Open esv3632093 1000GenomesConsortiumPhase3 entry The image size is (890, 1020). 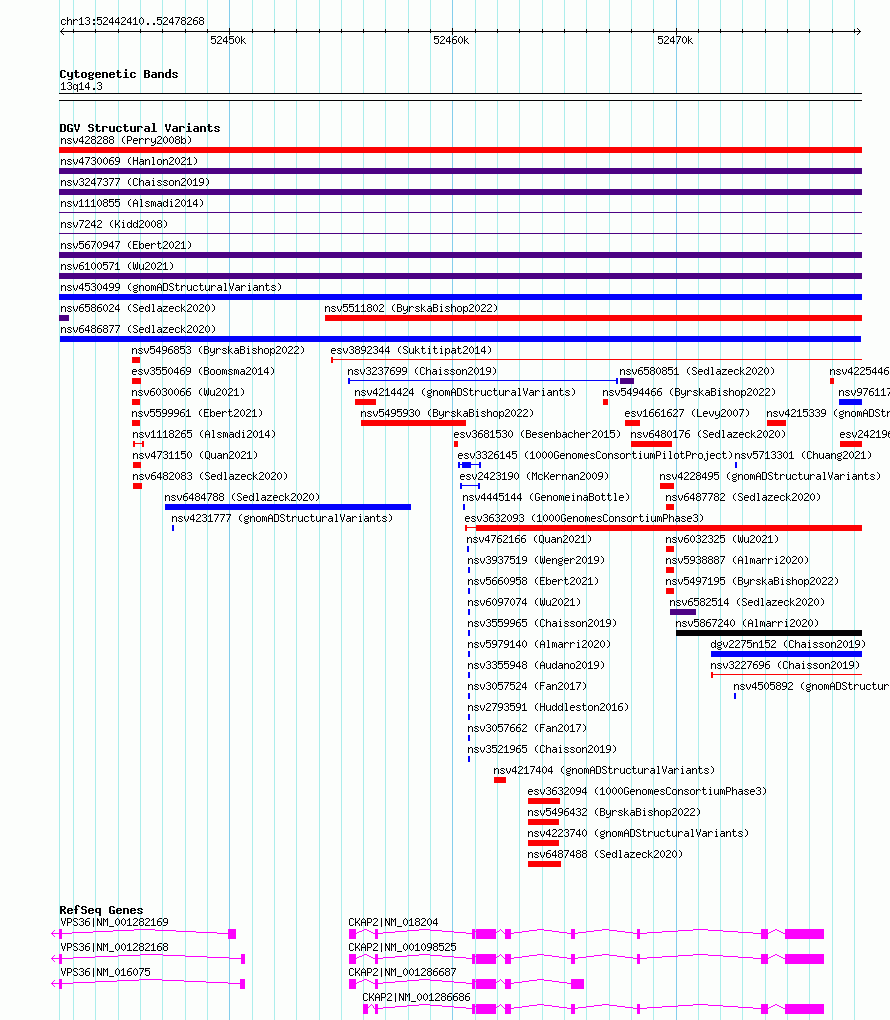[x=584, y=518]
